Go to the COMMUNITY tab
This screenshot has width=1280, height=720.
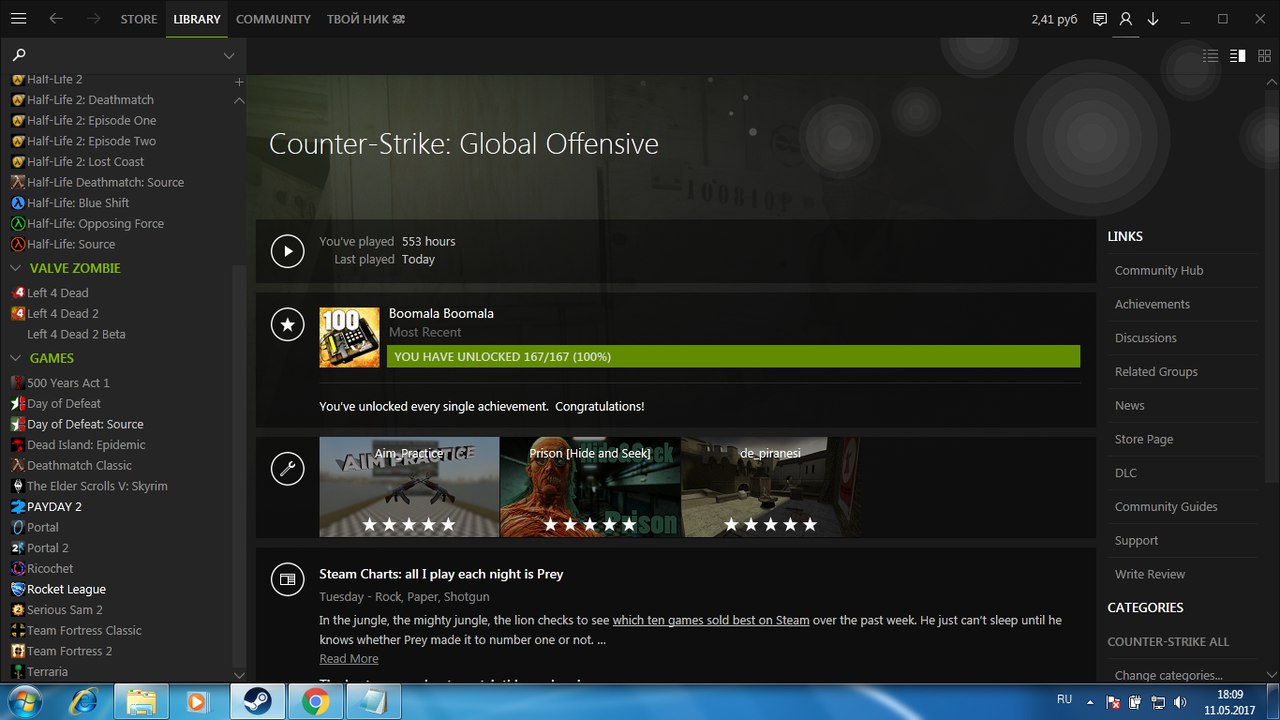[273, 19]
